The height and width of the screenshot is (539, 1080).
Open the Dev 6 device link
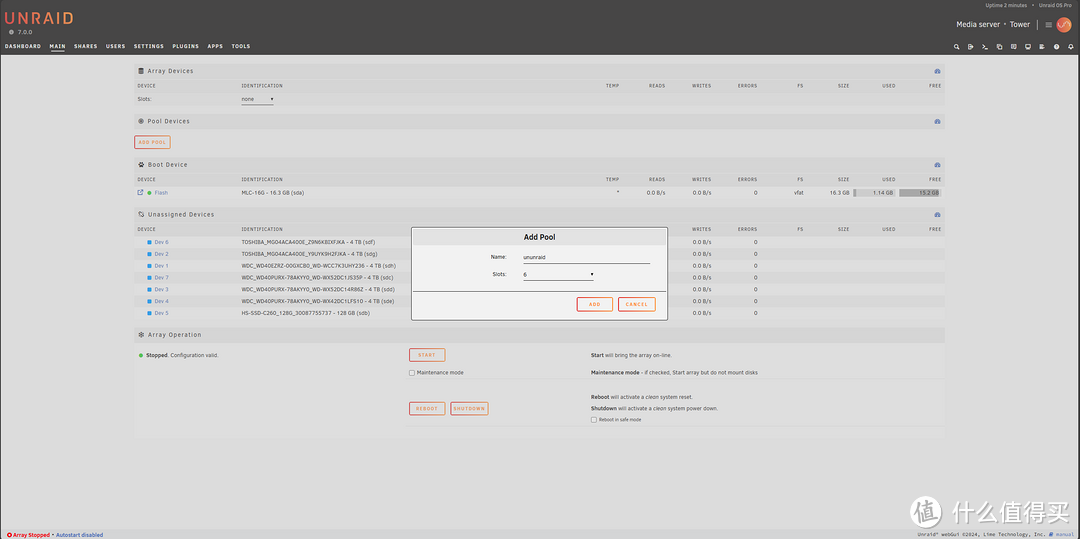tap(161, 242)
